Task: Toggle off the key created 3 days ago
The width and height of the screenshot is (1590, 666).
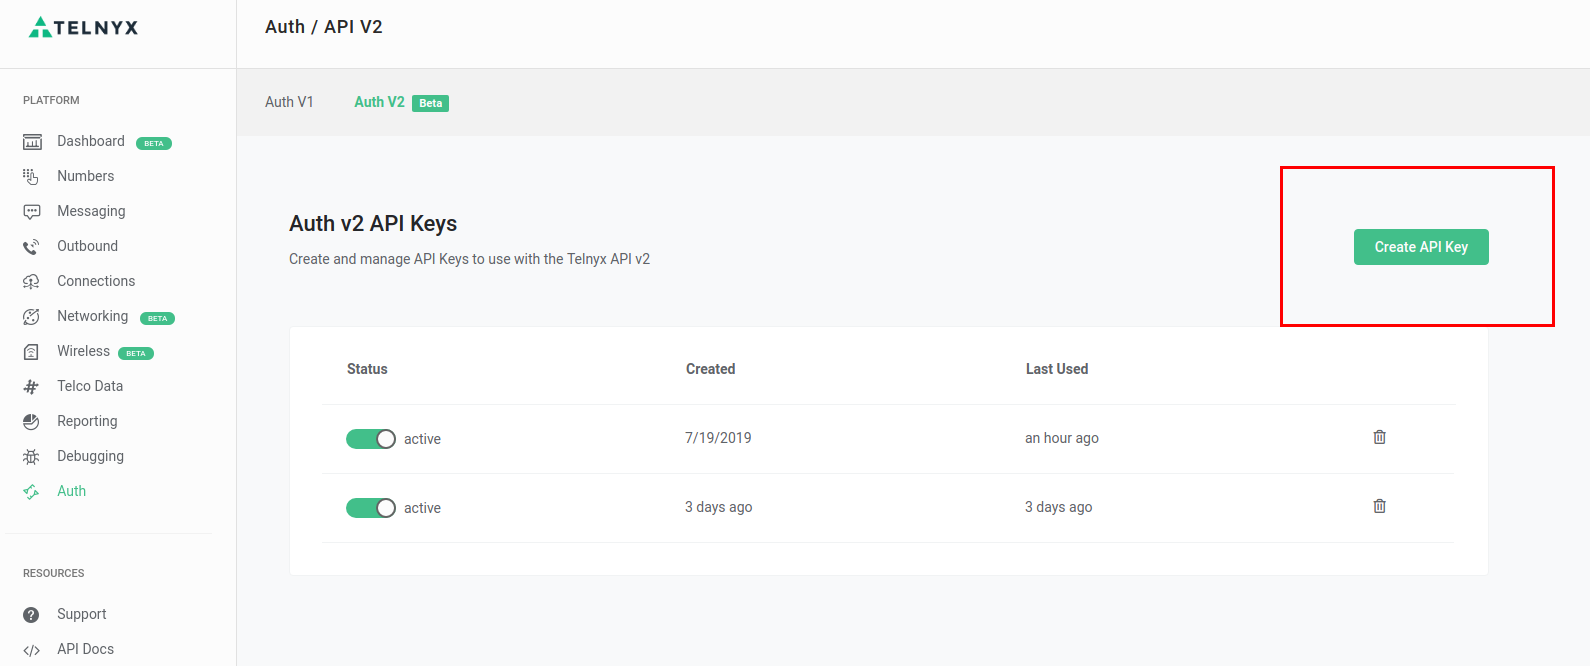Action: (371, 508)
